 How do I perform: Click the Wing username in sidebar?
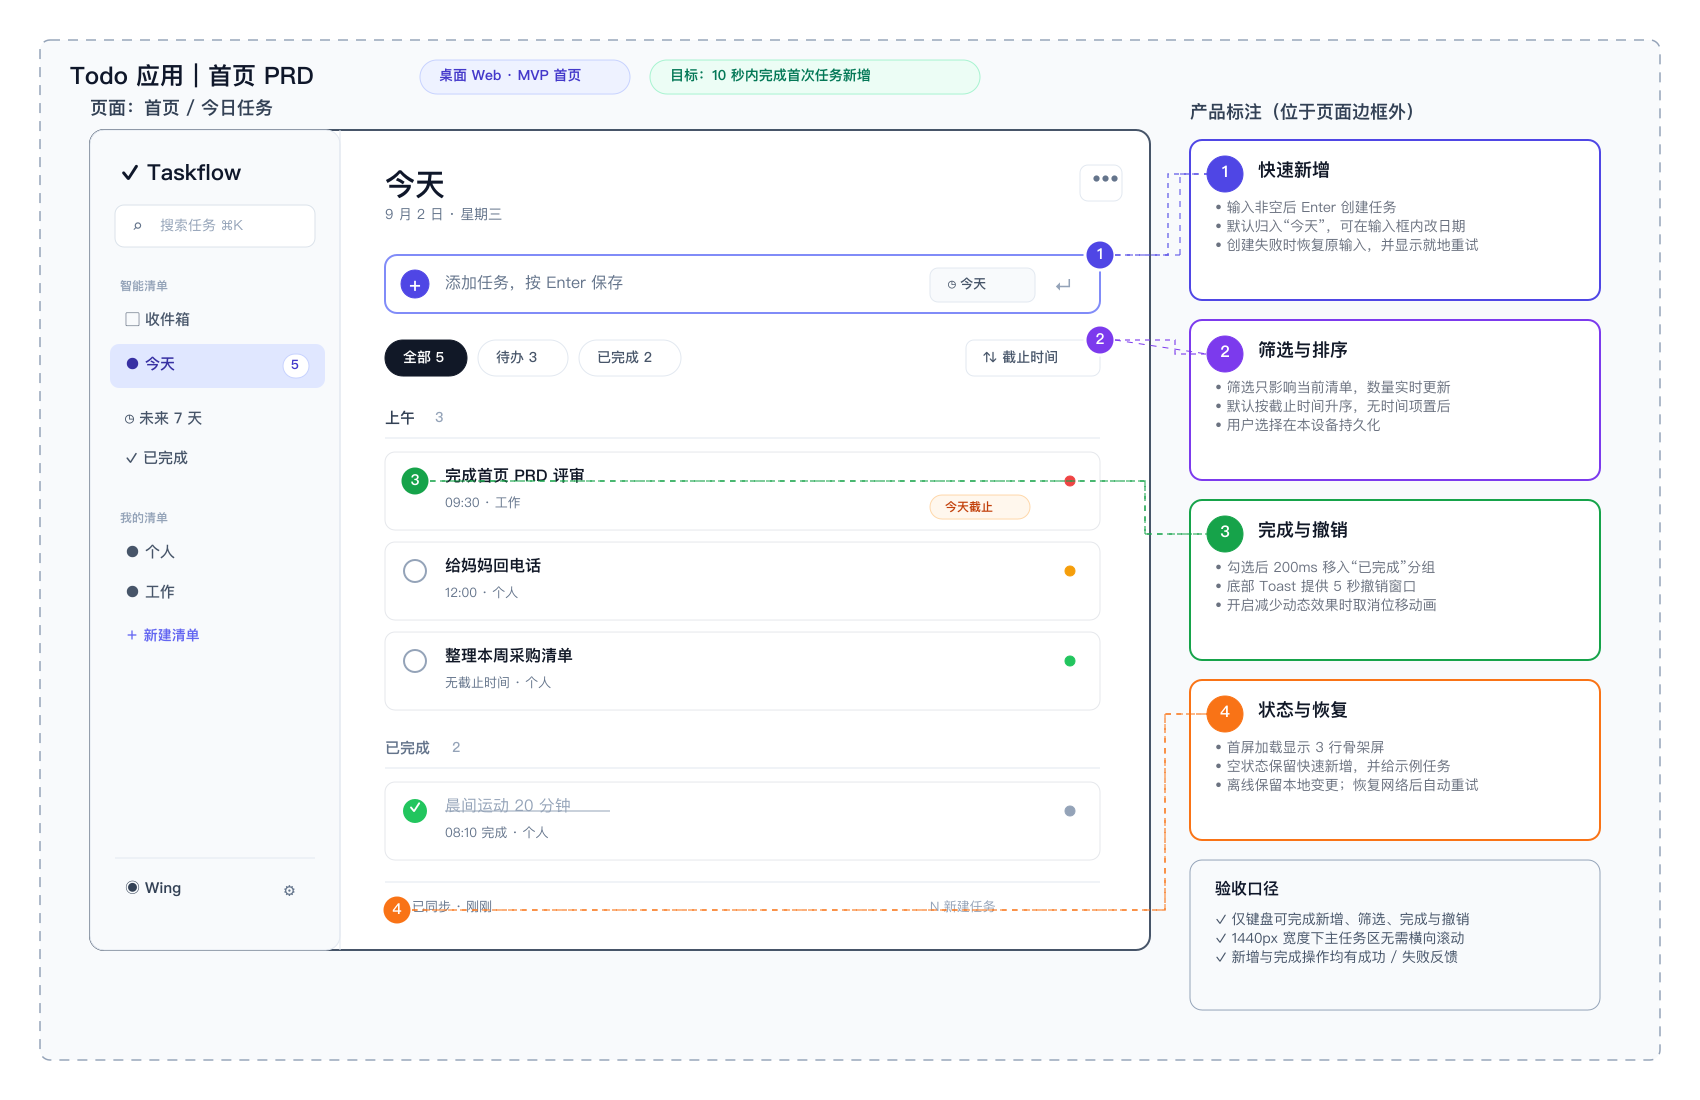click(163, 888)
